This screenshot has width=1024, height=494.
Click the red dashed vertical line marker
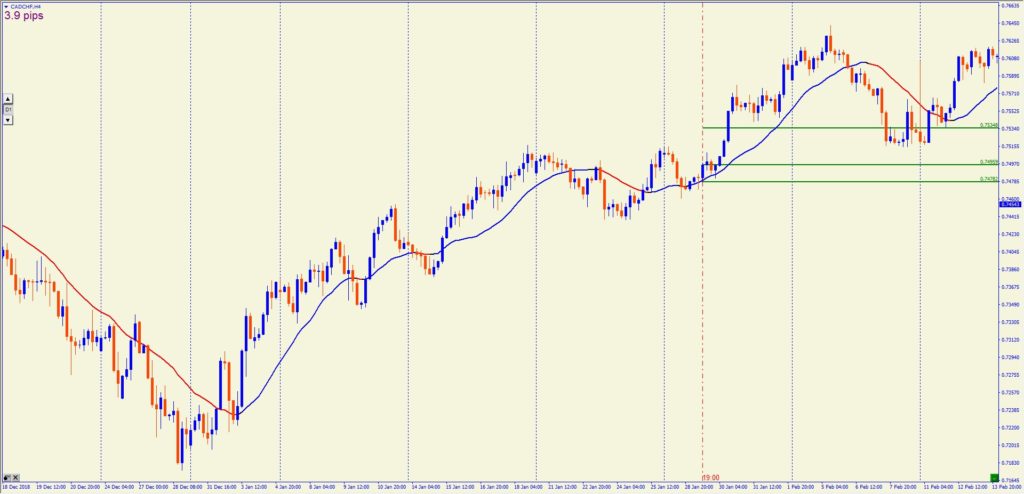click(703, 300)
